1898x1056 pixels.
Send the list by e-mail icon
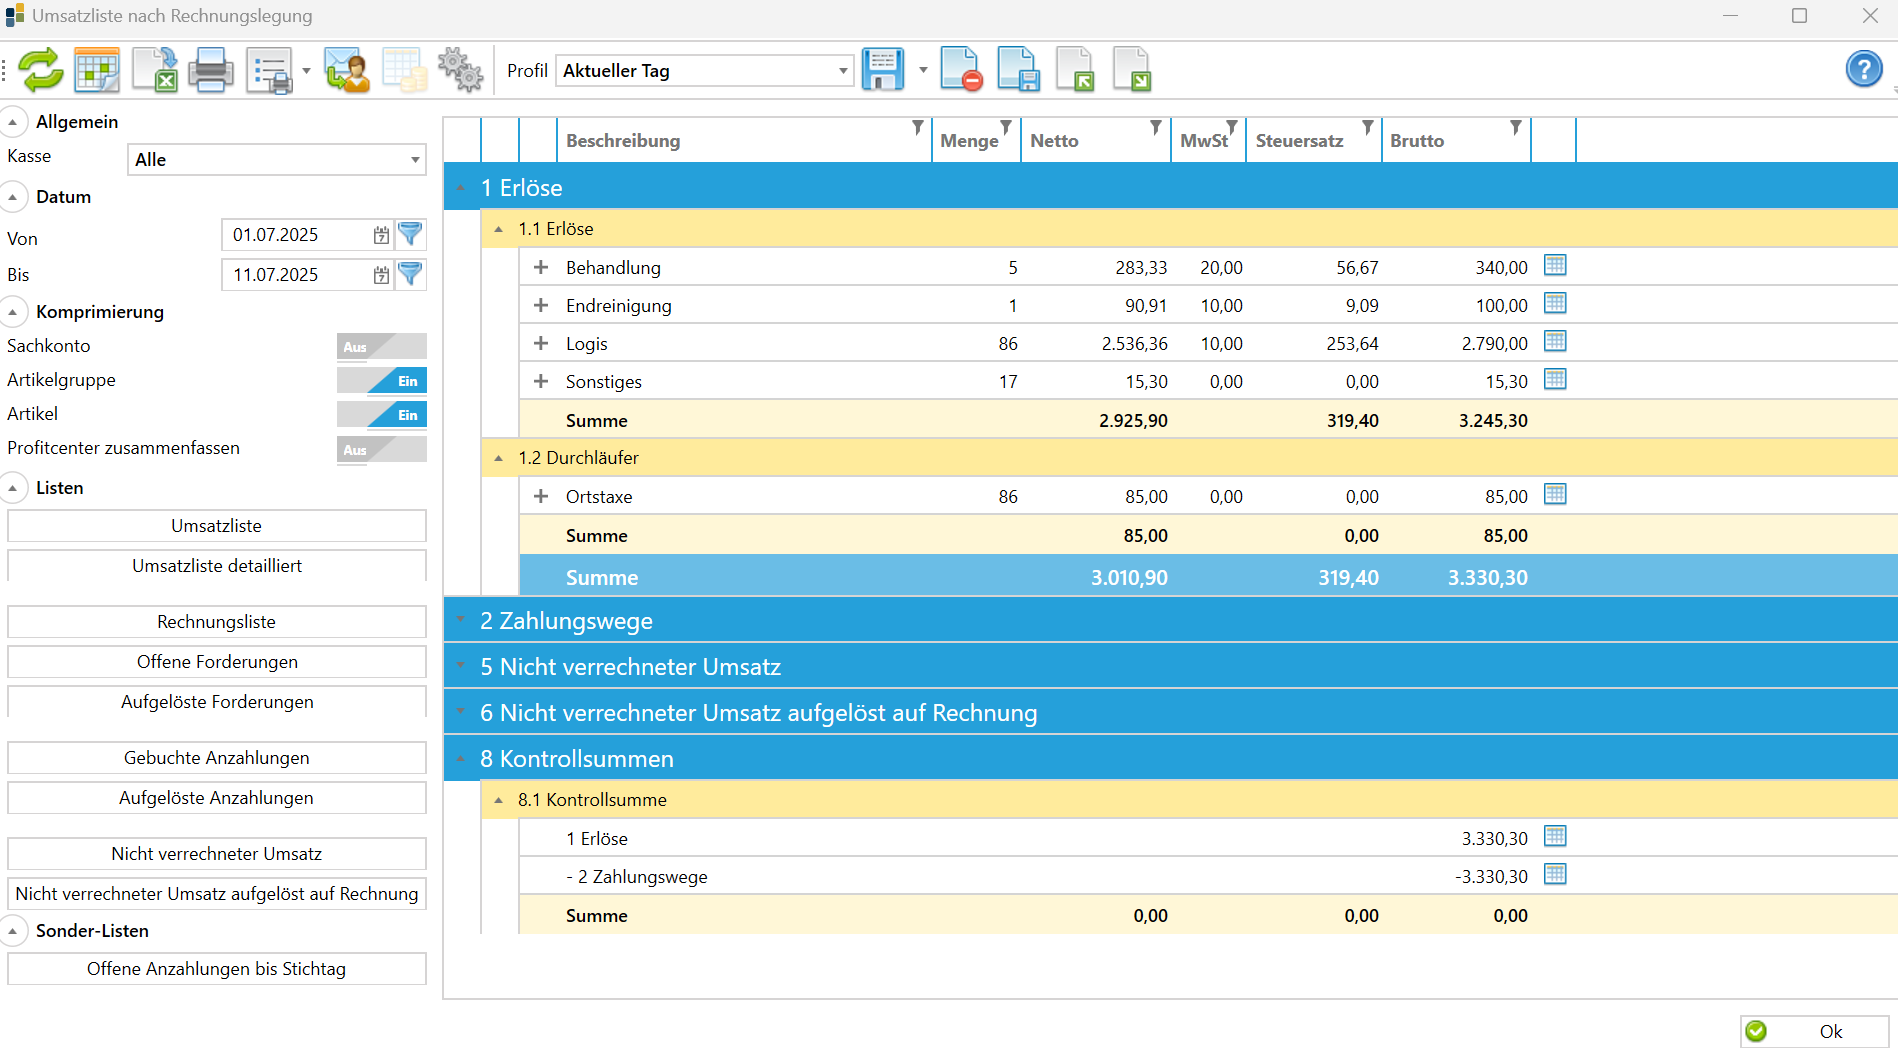click(x=347, y=70)
